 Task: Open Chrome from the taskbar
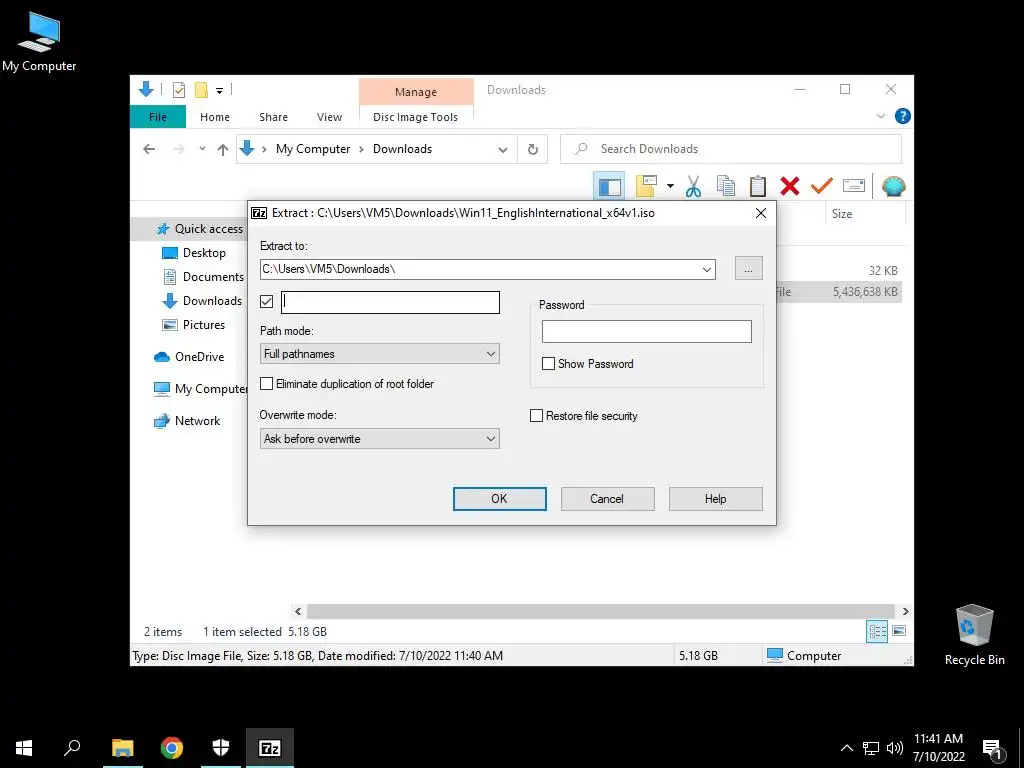172,748
